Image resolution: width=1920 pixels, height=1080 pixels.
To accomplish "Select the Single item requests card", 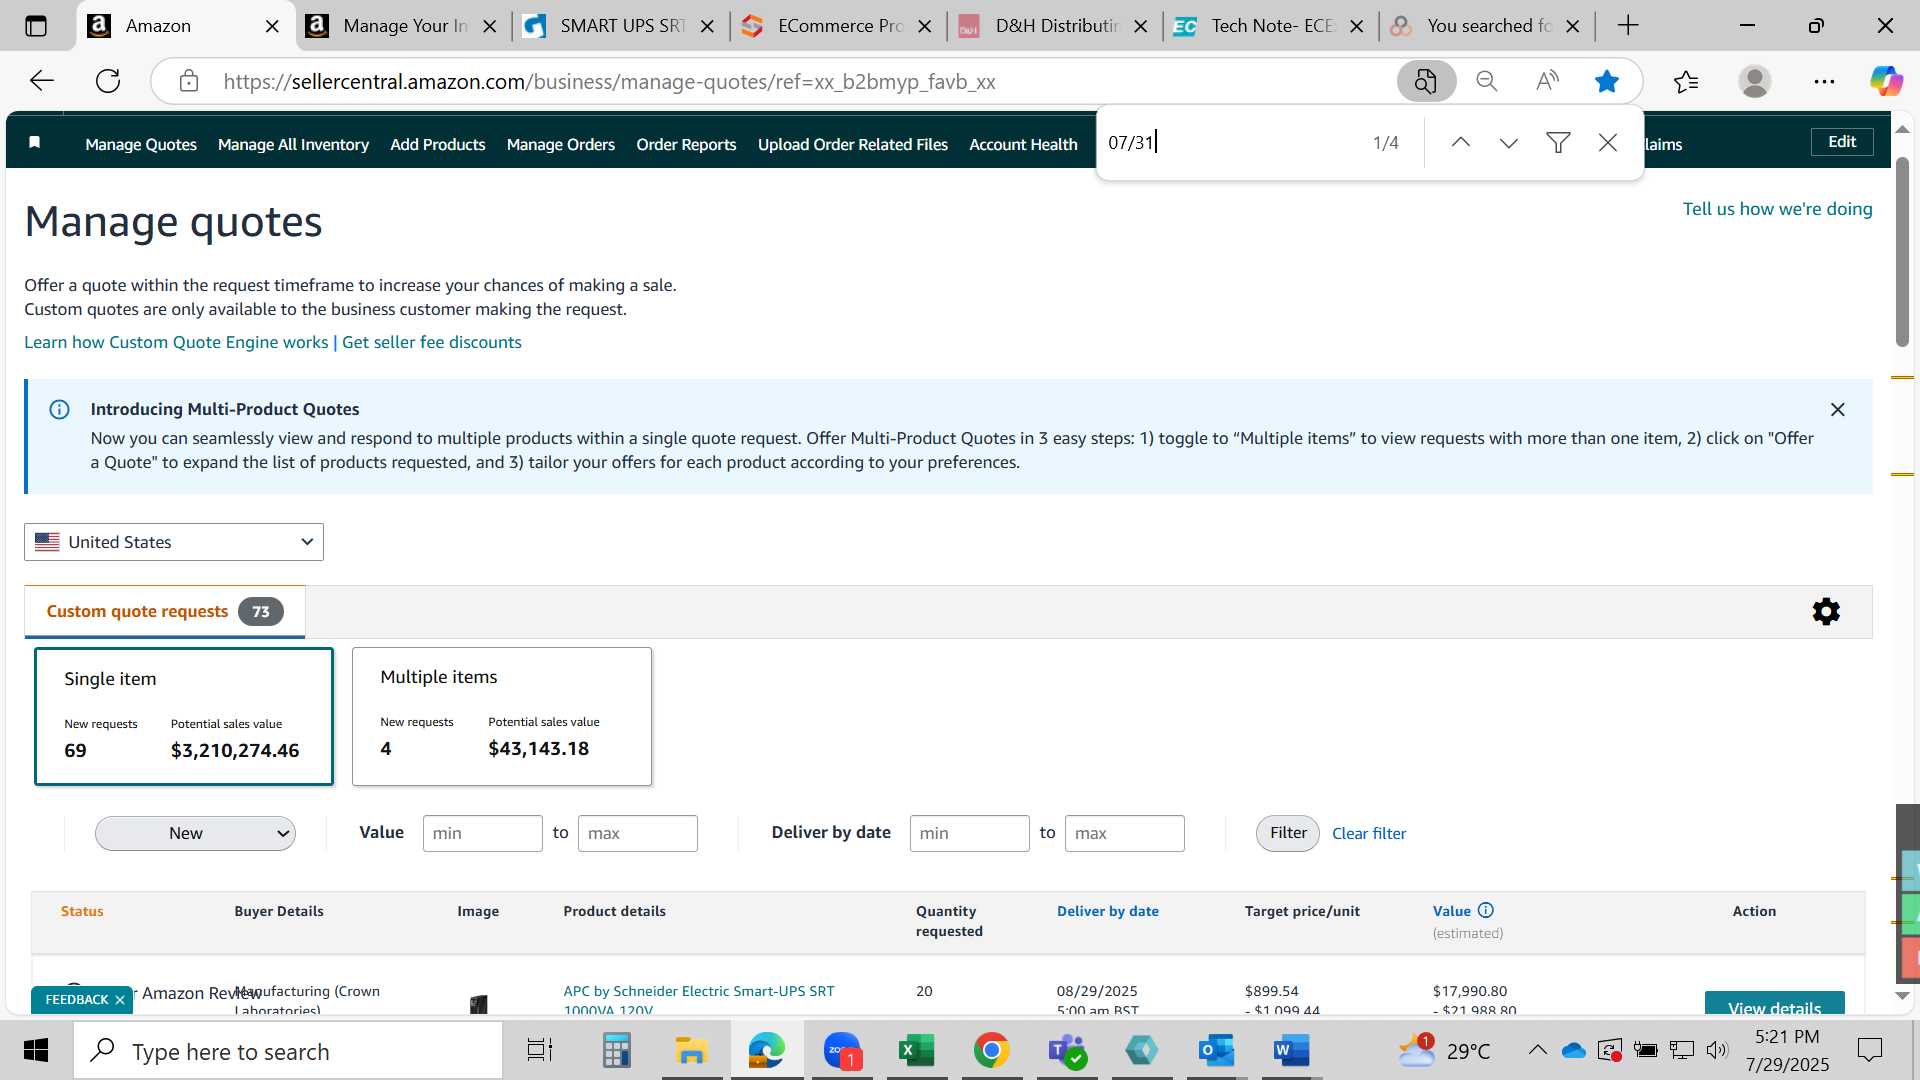I will (184, 716).
